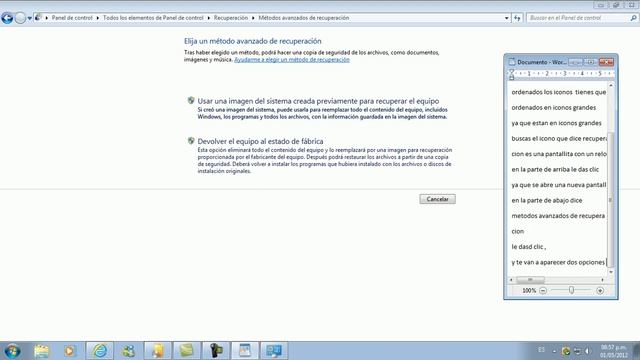Screen dimensions: 640x360
Task: Click Show Desktop button at taskbar end
Action: point(636,351)
